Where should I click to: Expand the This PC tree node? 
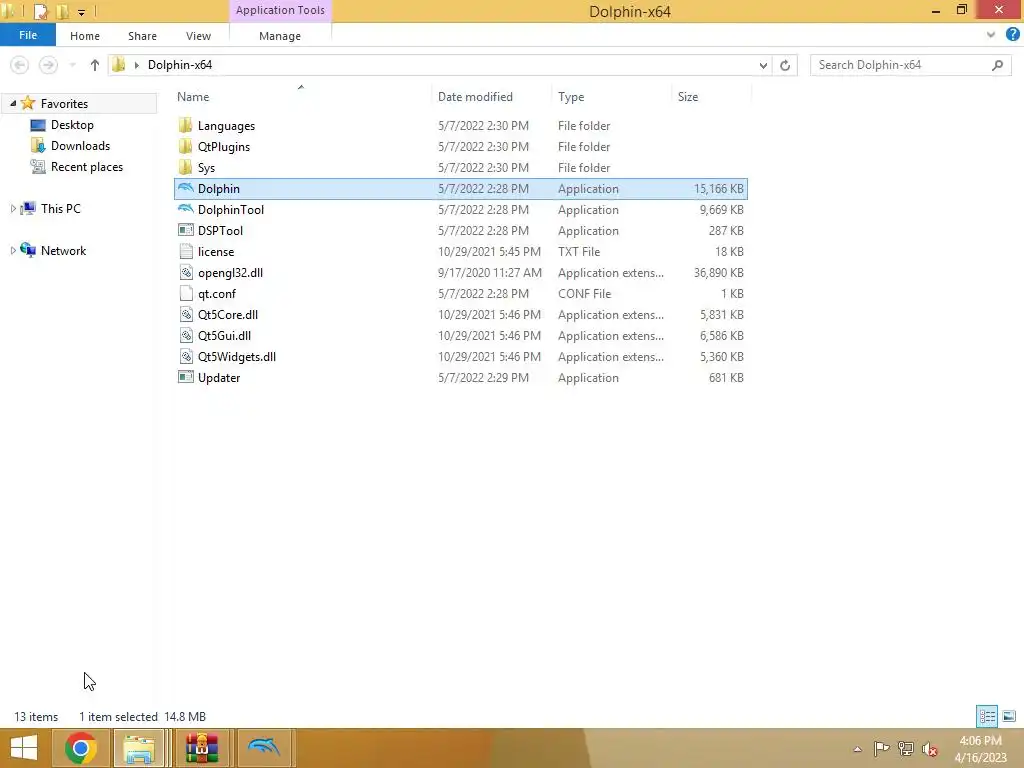[x=13, y=208]
